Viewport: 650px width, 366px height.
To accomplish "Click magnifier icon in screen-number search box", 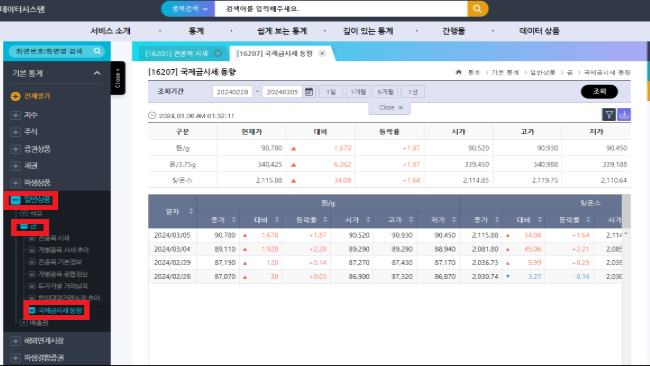I will click(x=97, y=51).
